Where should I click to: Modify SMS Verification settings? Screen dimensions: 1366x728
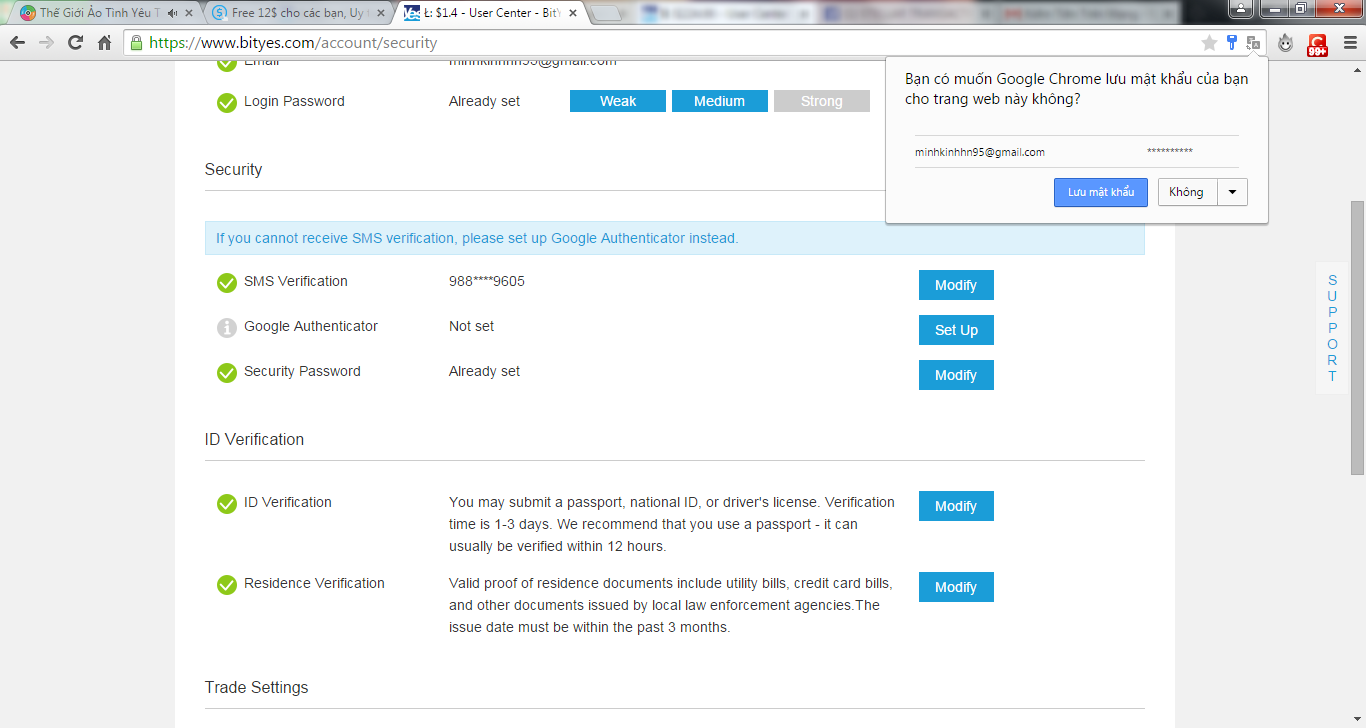956,285
